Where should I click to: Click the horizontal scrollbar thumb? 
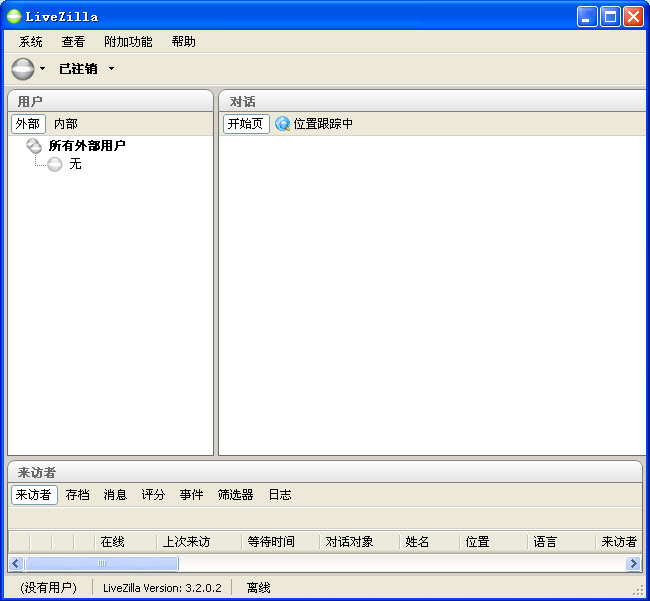pos(102,563)
